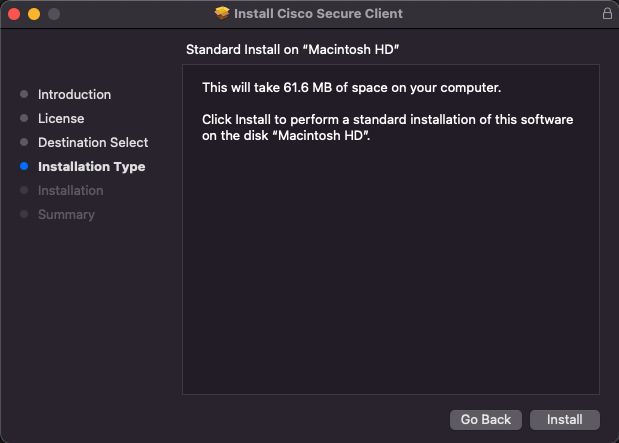Screen dimensions: 619x443
Task: Jump to the Destination Select step
Action: tap(93, 143)
